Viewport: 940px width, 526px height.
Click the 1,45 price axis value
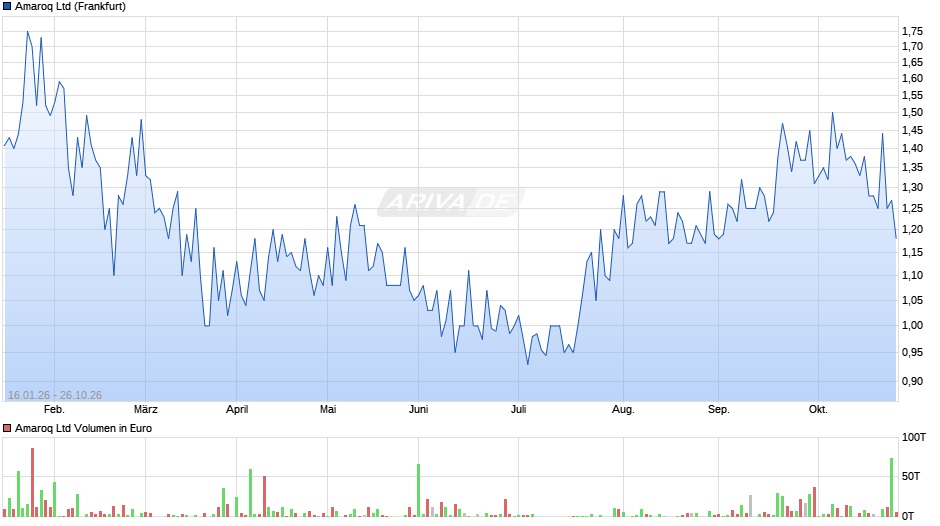point(912,130)
